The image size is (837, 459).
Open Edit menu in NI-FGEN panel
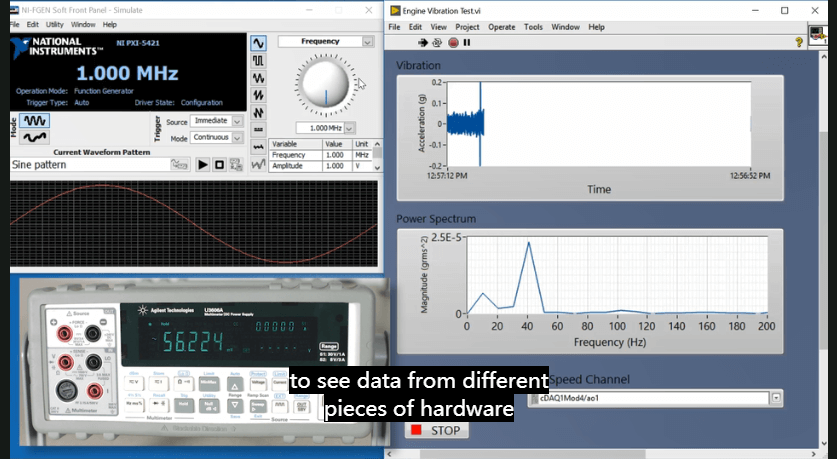point(33,25)
